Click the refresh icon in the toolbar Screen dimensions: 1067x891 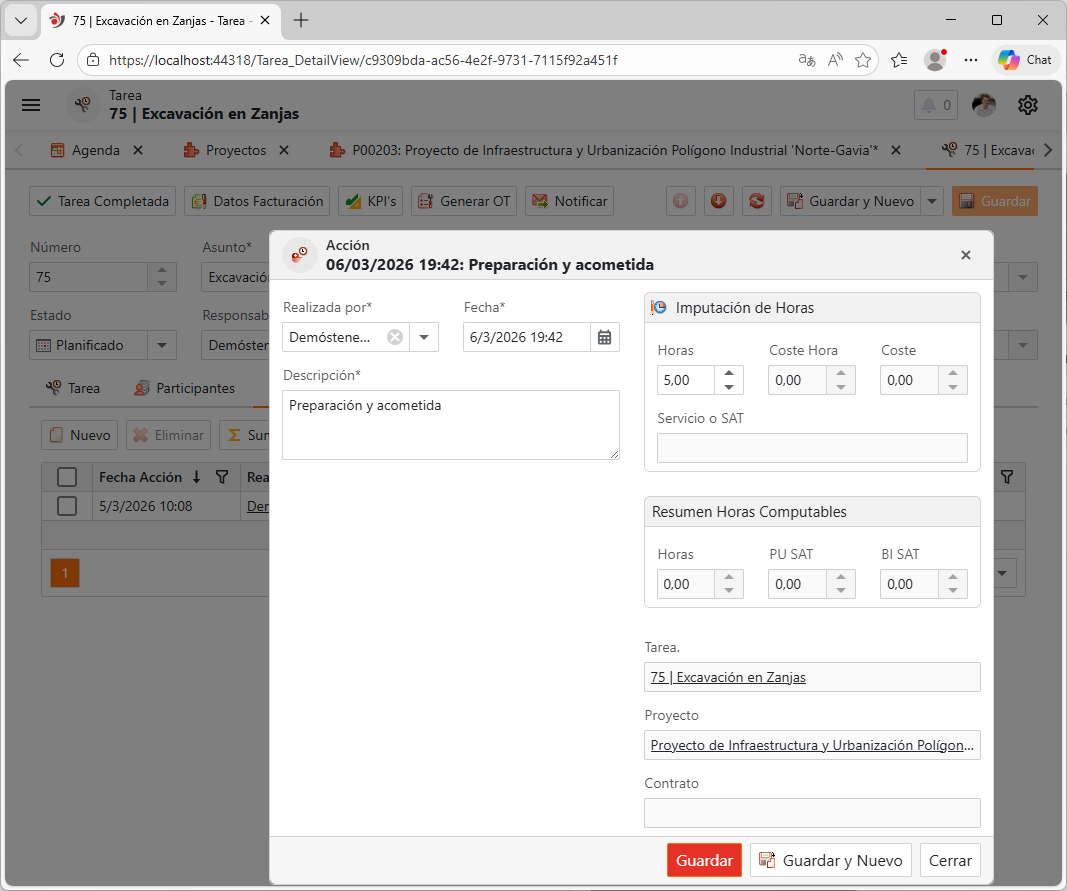[757, 201]
